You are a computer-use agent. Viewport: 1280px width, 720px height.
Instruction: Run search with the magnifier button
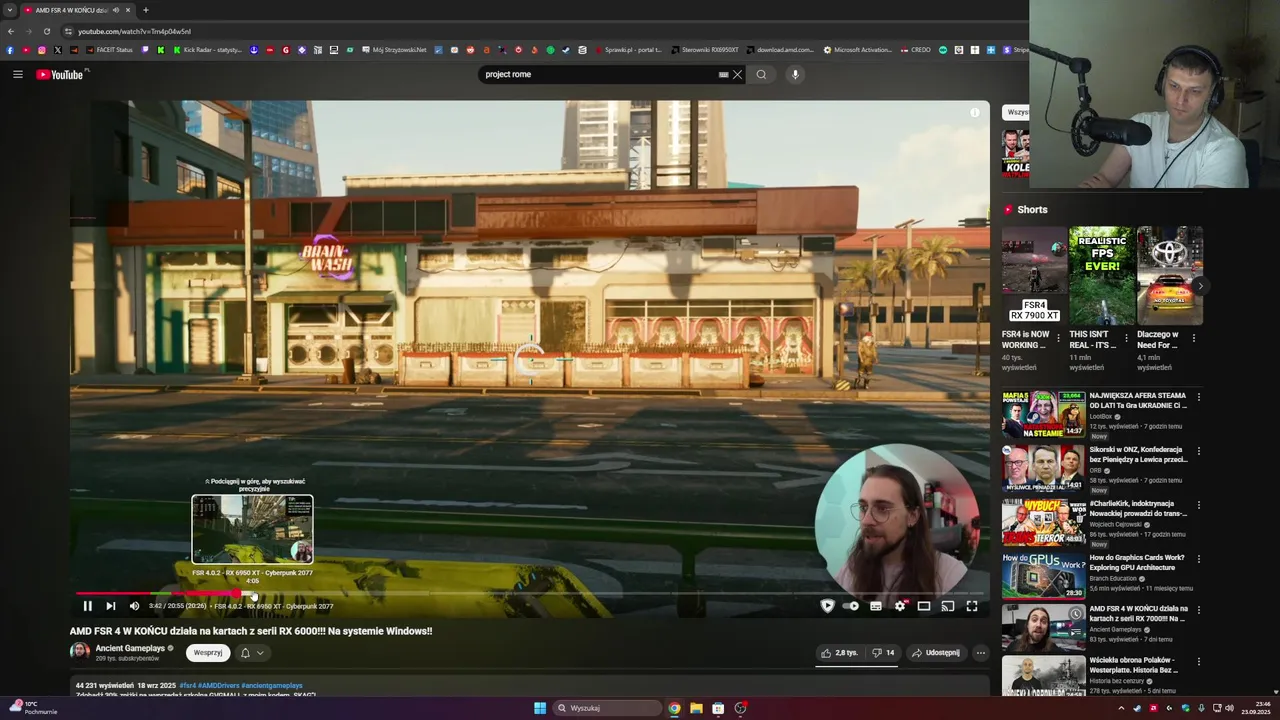(x=761, y=74)
